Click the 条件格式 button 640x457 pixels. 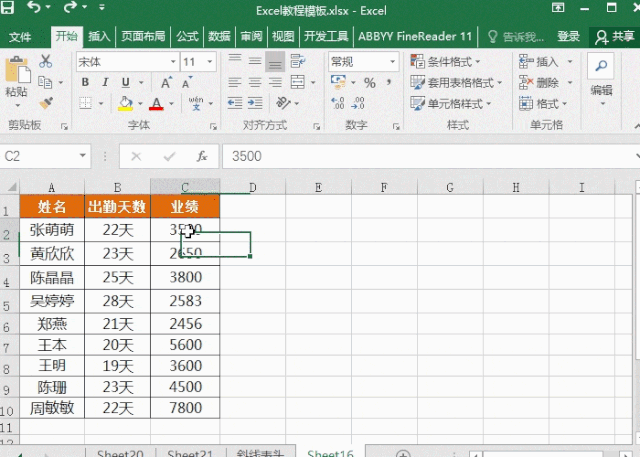point(445,62)
